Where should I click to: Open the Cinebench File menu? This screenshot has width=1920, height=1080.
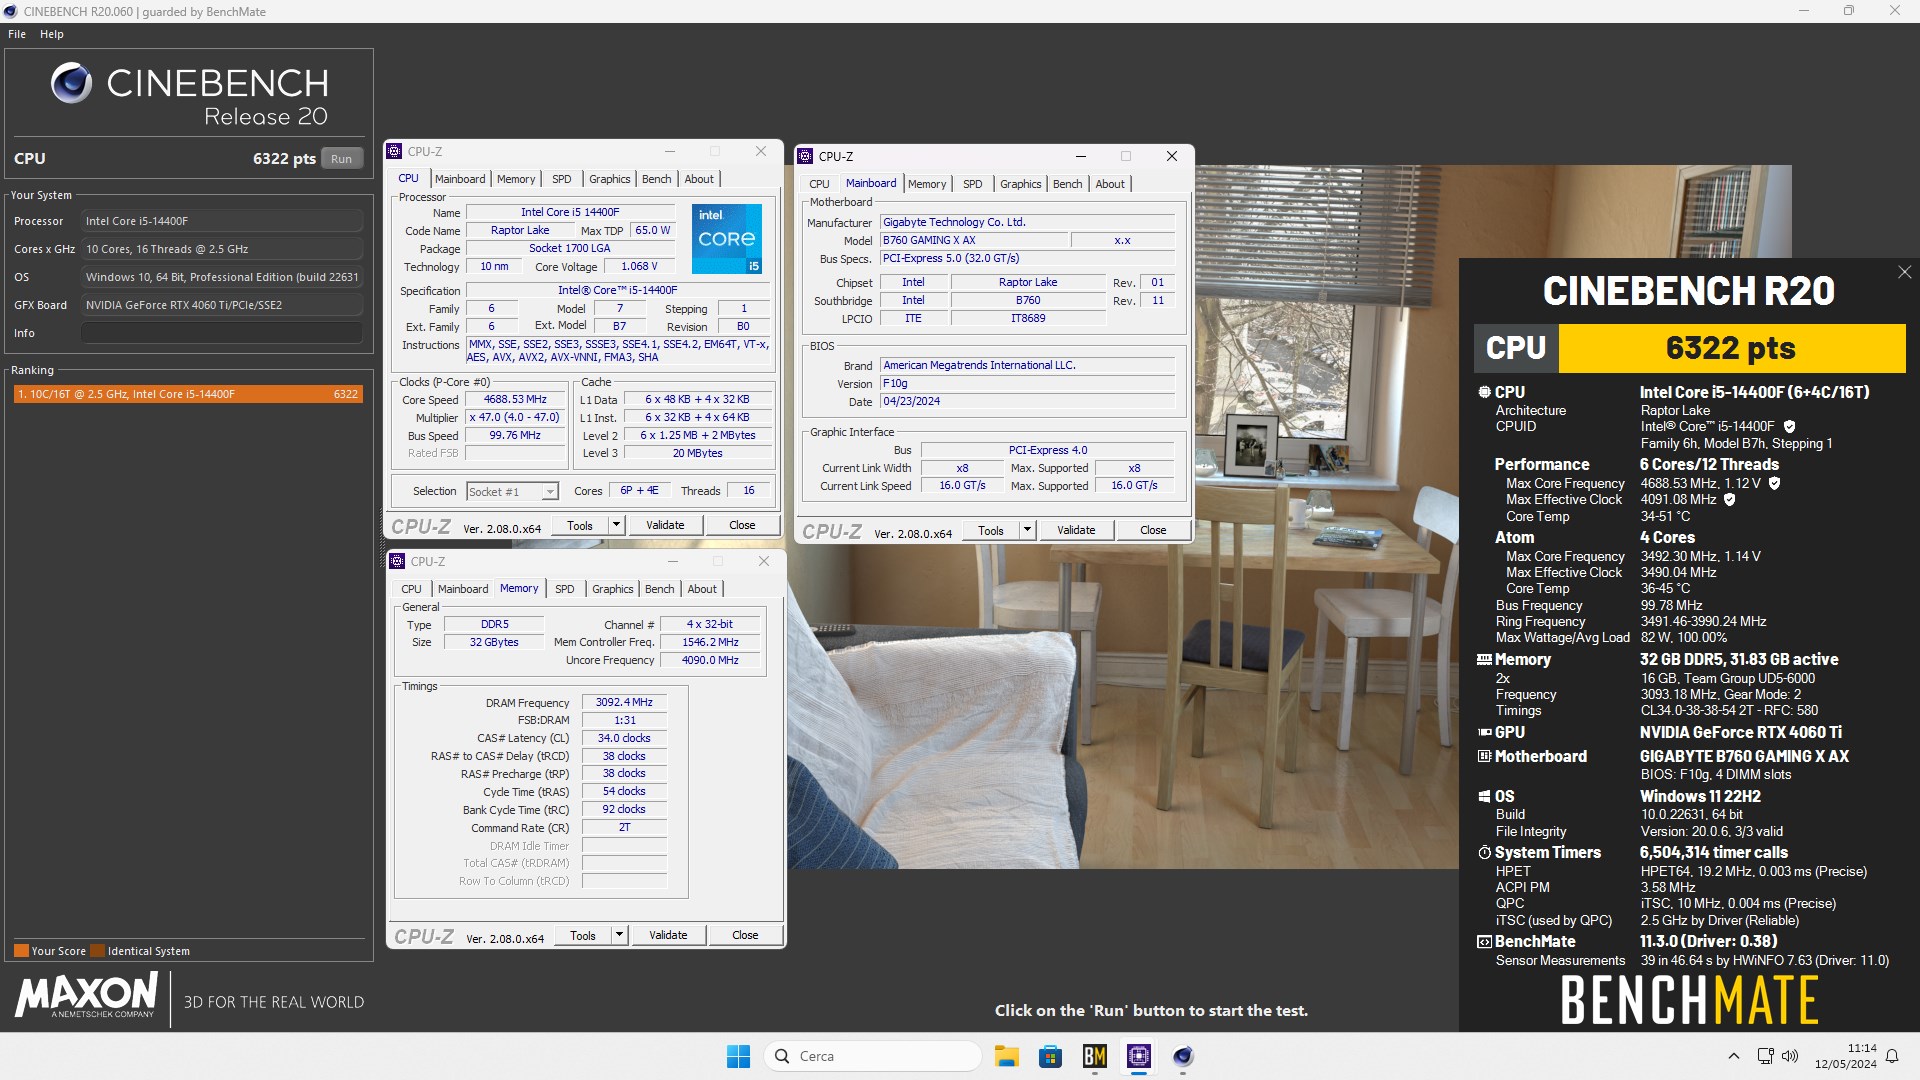tap(17, 34)
